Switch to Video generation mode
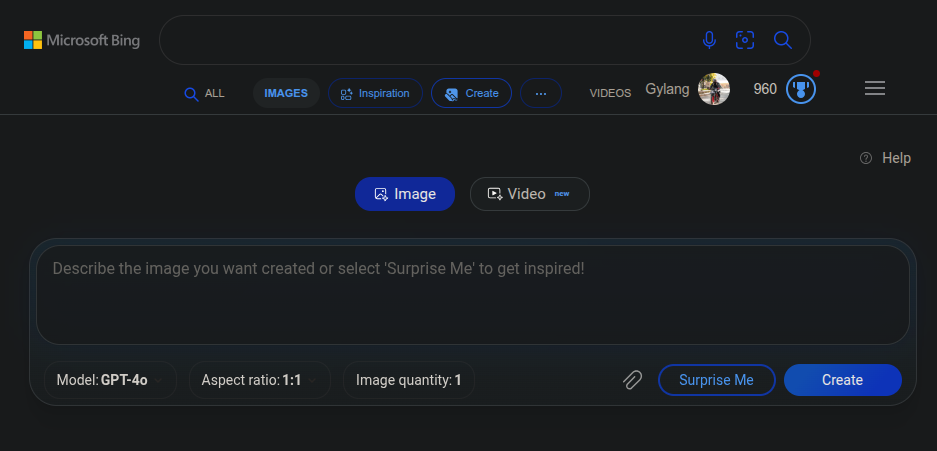 point(529,194)
